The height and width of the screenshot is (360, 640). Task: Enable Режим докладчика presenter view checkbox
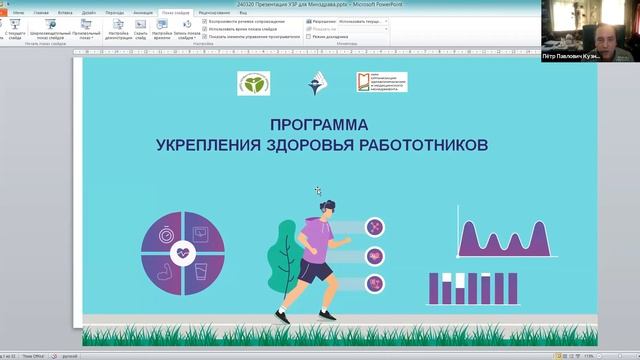click(x=309, y=37)
